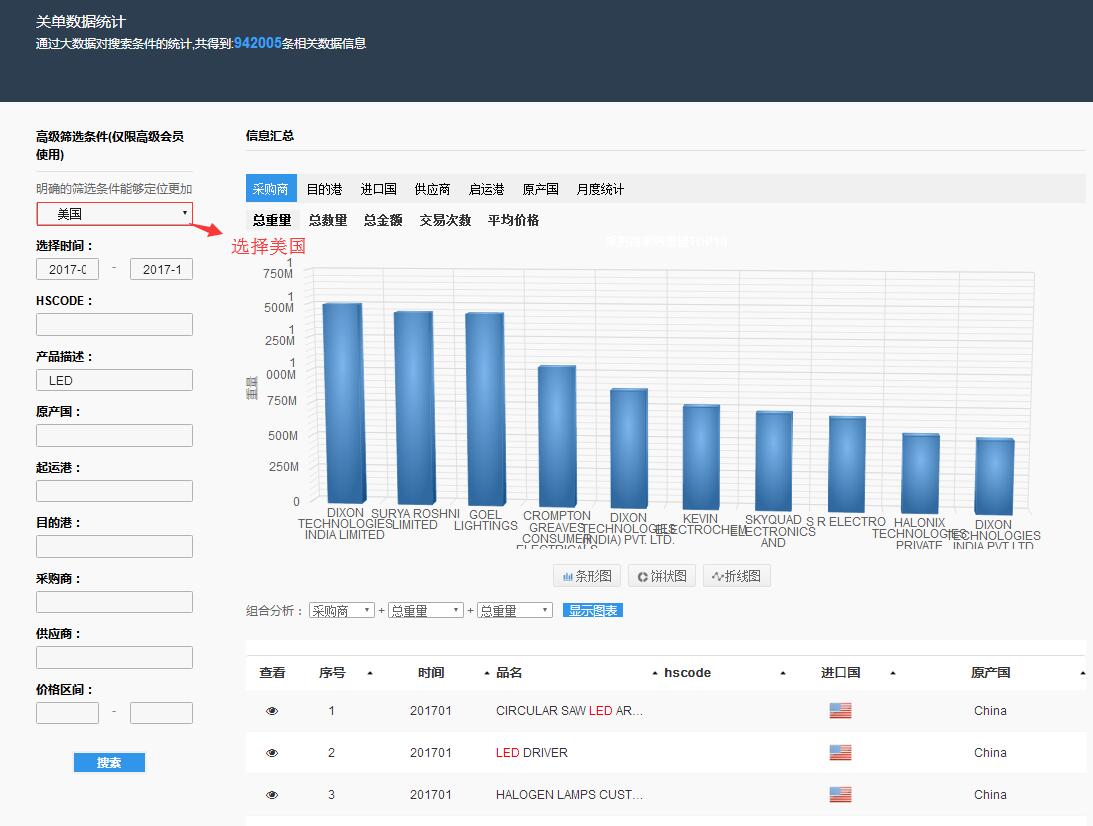The width and height of the screenshot is (1093, 826).
Task: Click US flag in HALOGEN LAMPS row
Action: tap(840, 794)
